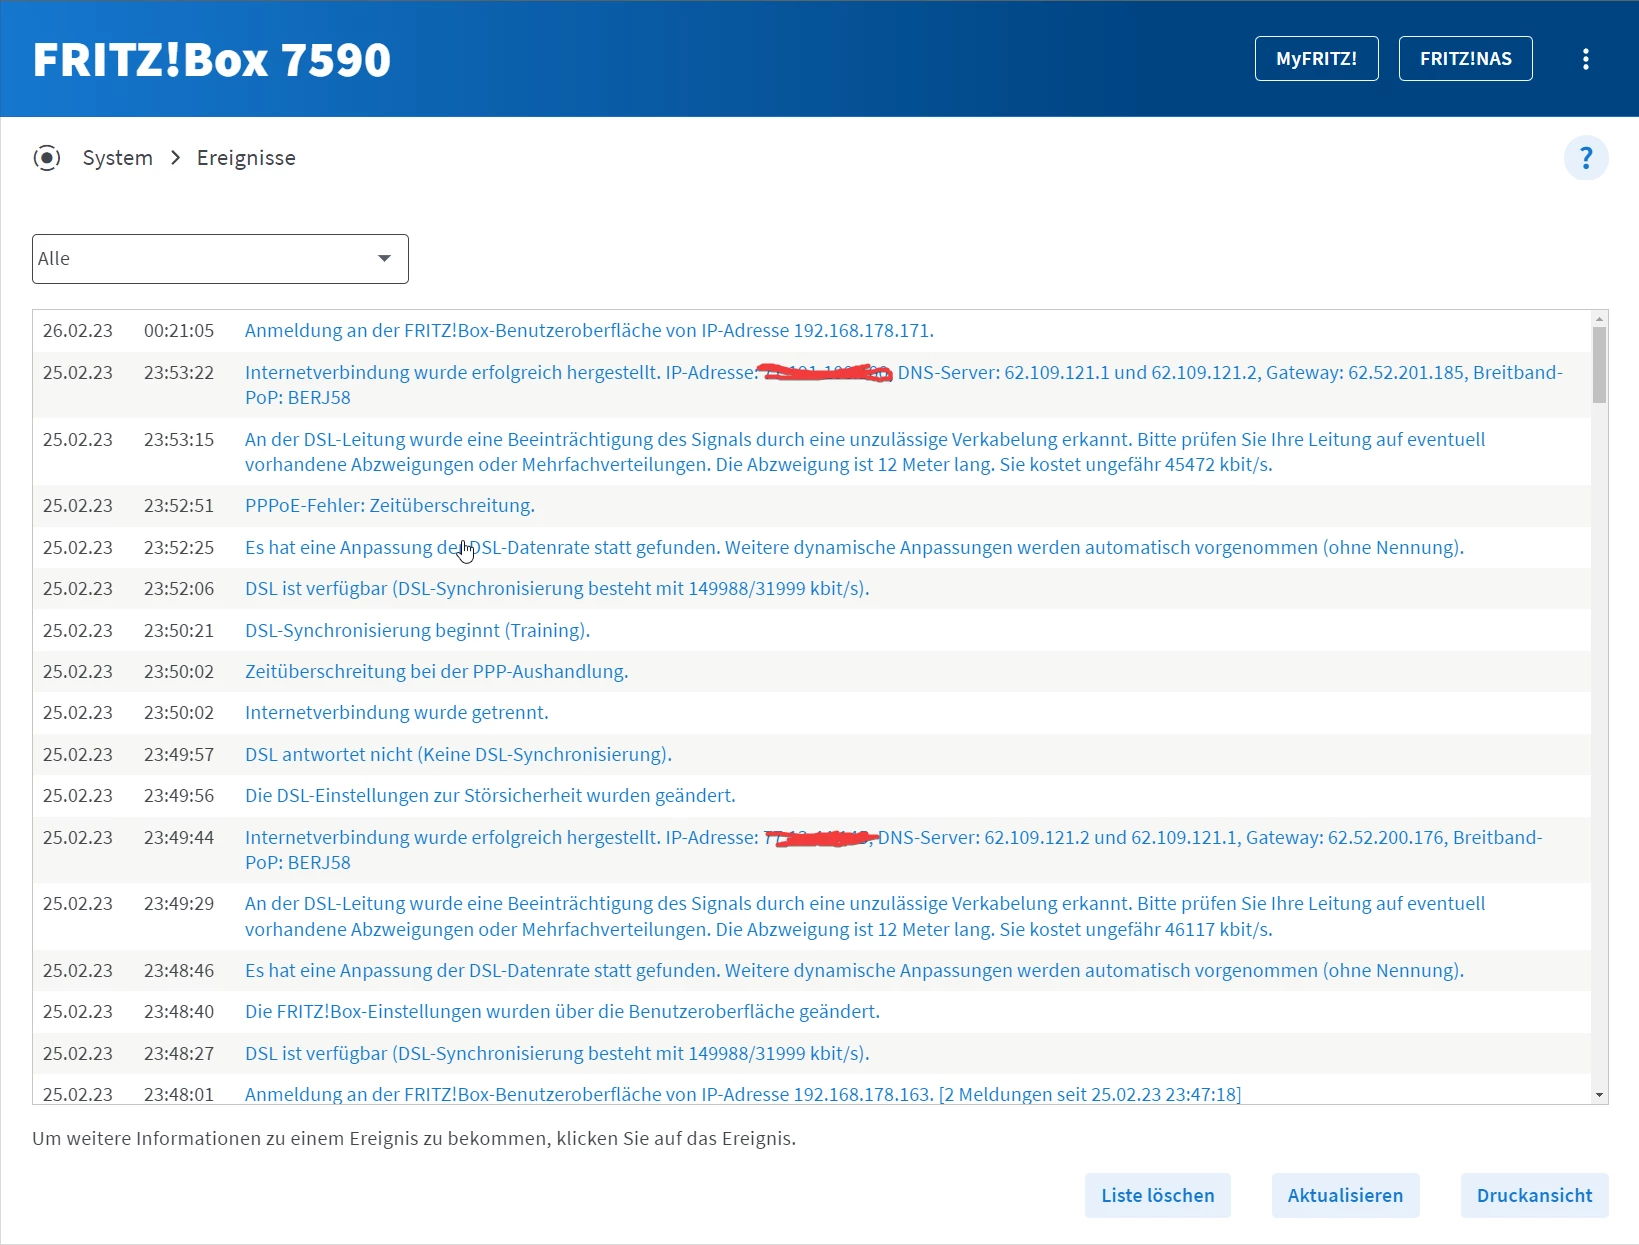Screen dimensions: 1639x1245
Task: Open login event from IP 192.168.178.171
Action: 589,331
